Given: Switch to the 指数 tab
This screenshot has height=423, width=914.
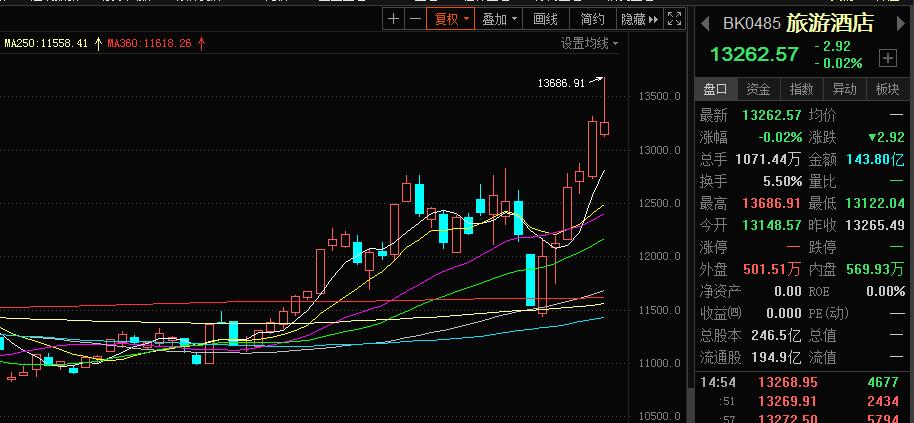Looking at the screenshot, I should [x=801, y=89].
